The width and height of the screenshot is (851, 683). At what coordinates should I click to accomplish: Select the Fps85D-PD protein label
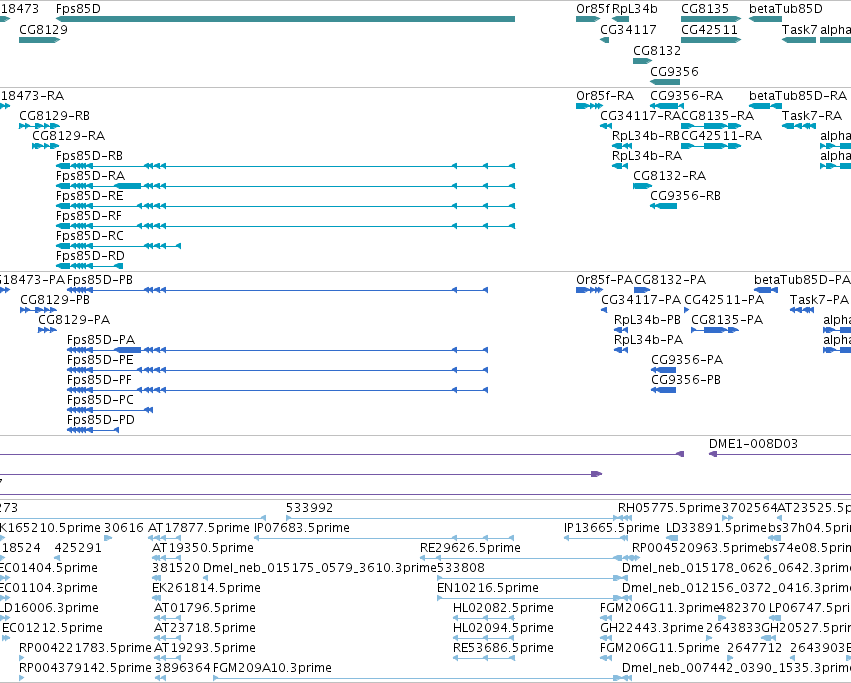point(100,420)
